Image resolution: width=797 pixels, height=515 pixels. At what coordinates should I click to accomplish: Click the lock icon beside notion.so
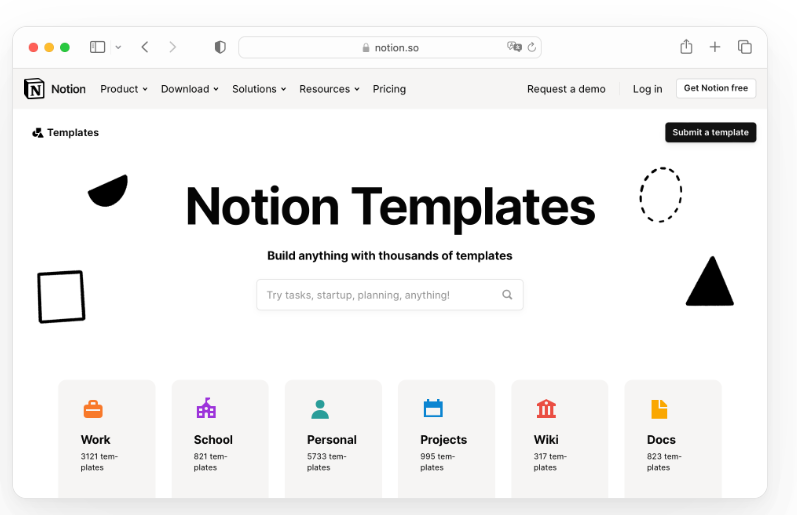366,48
